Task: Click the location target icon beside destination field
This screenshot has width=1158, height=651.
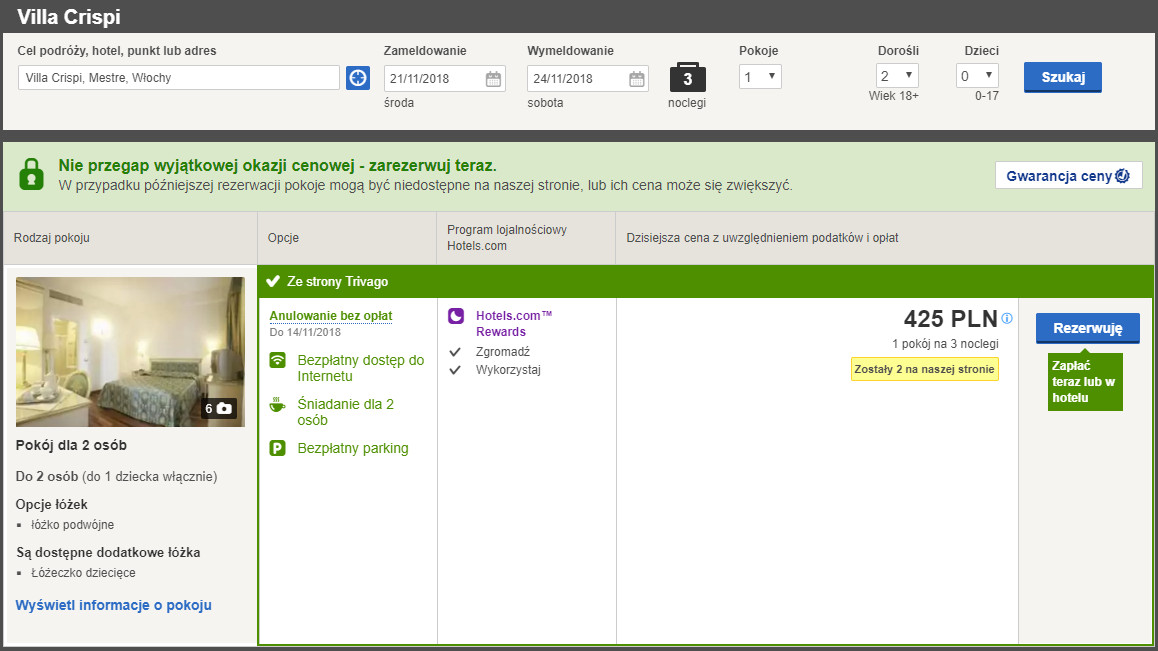Action: pos(358,78)
